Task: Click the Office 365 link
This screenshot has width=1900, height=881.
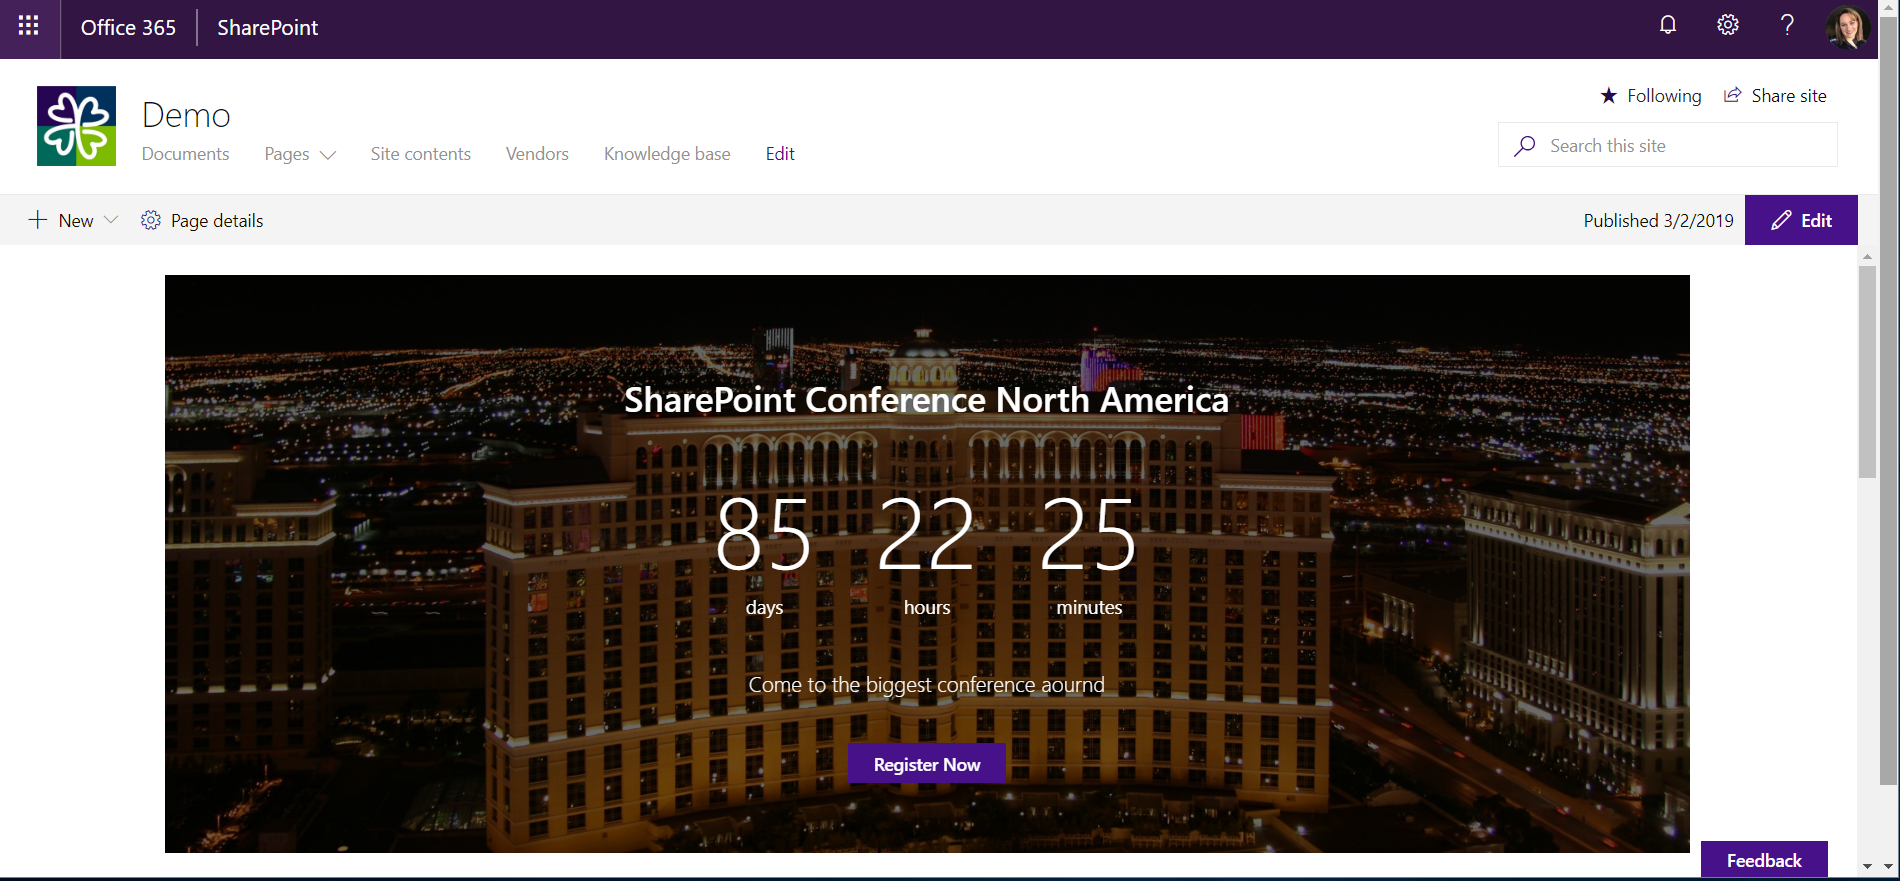Action: [128, 28]
